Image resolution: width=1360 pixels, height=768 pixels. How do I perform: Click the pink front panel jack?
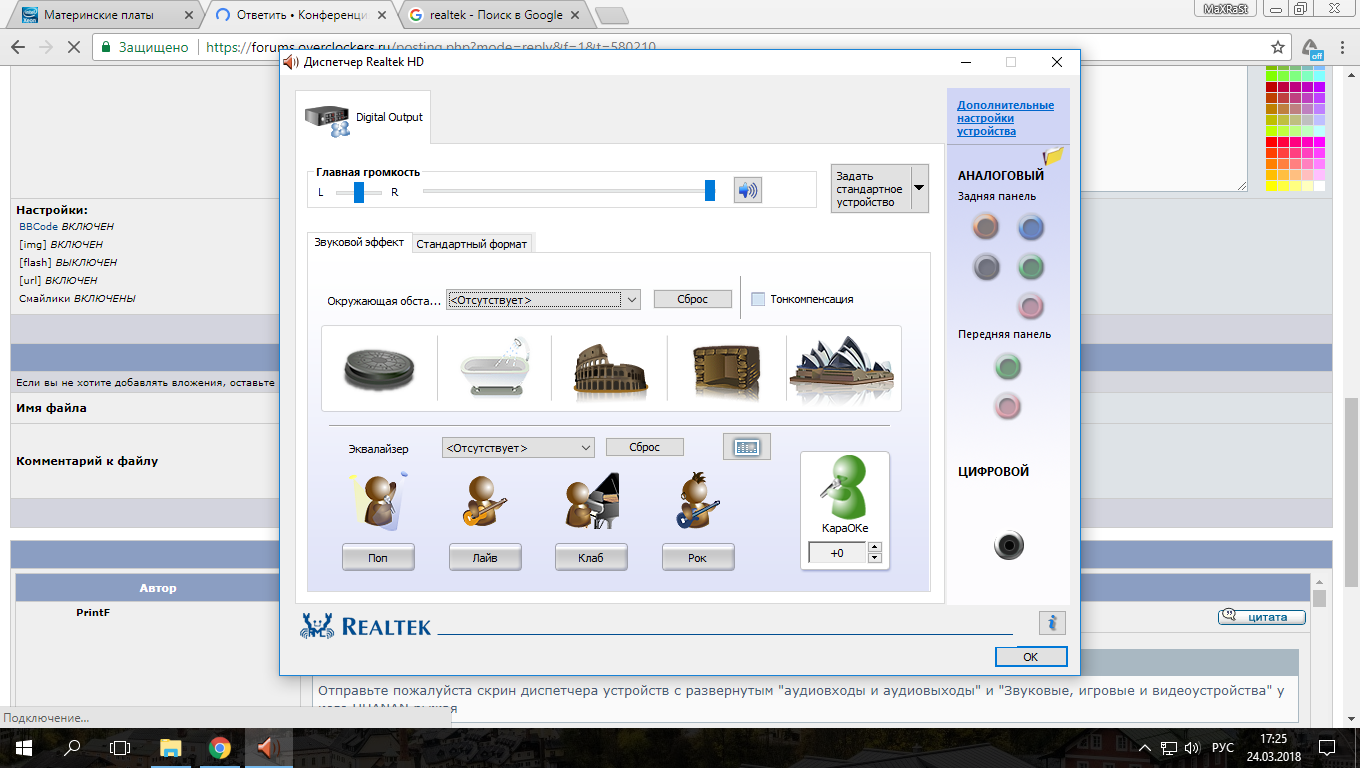tap(1008, 406)
